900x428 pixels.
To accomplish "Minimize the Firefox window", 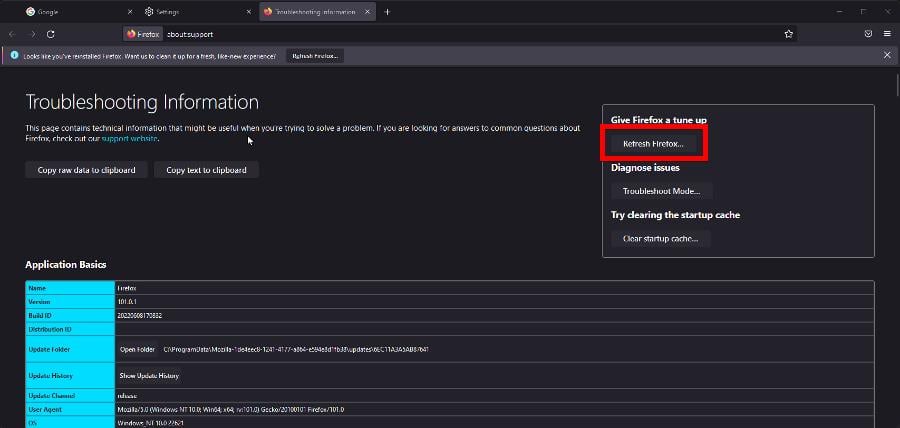I will click(x=839, y=12).
